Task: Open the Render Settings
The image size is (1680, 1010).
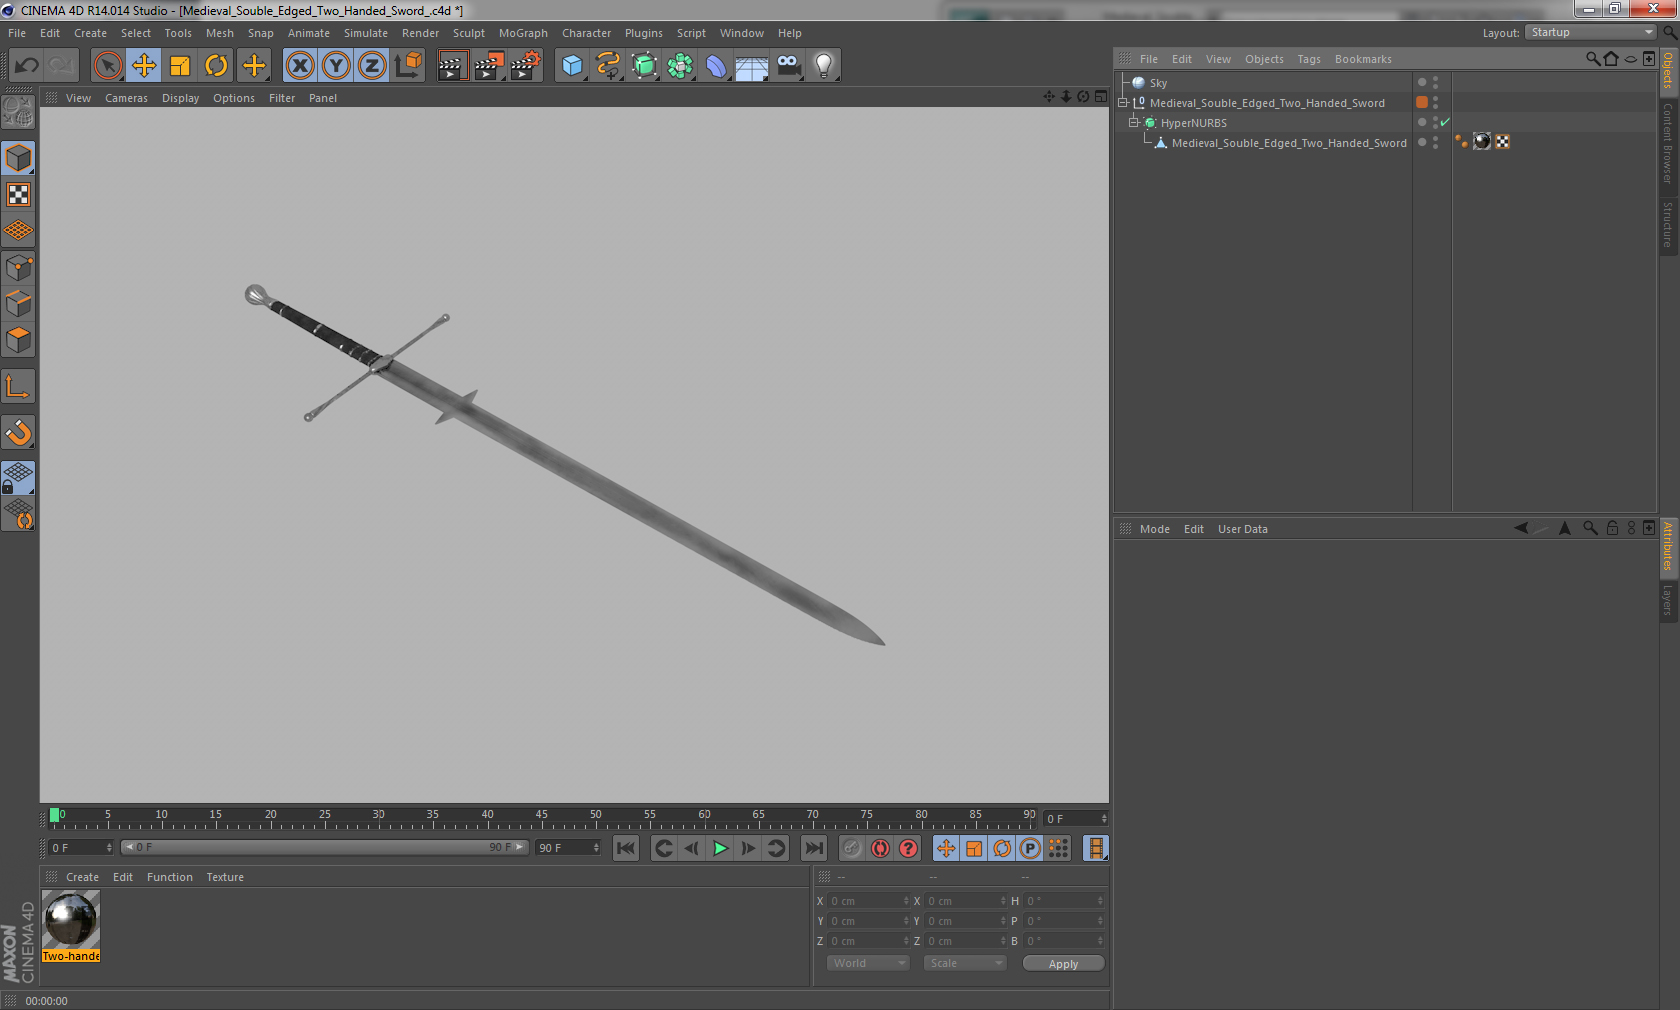Action: pyautogui.click(x=525, y=66)
